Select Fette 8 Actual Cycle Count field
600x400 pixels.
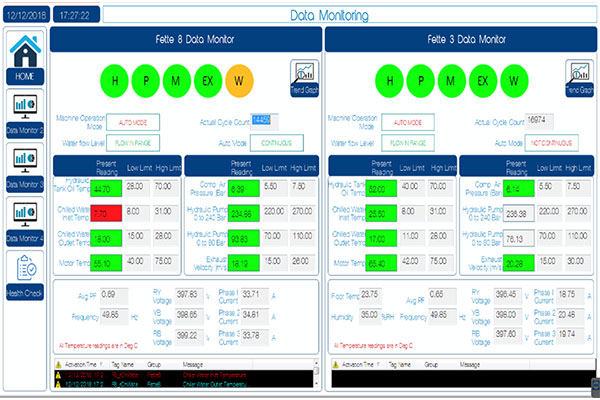[x=261, y=119]
